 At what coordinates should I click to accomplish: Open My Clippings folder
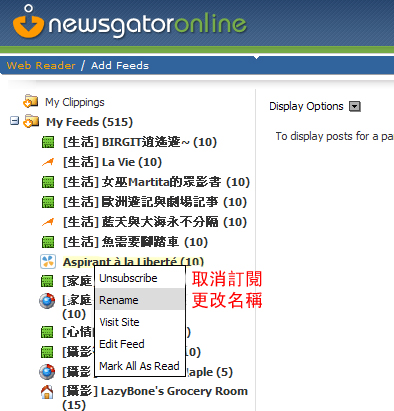click(x=75, y=102)
